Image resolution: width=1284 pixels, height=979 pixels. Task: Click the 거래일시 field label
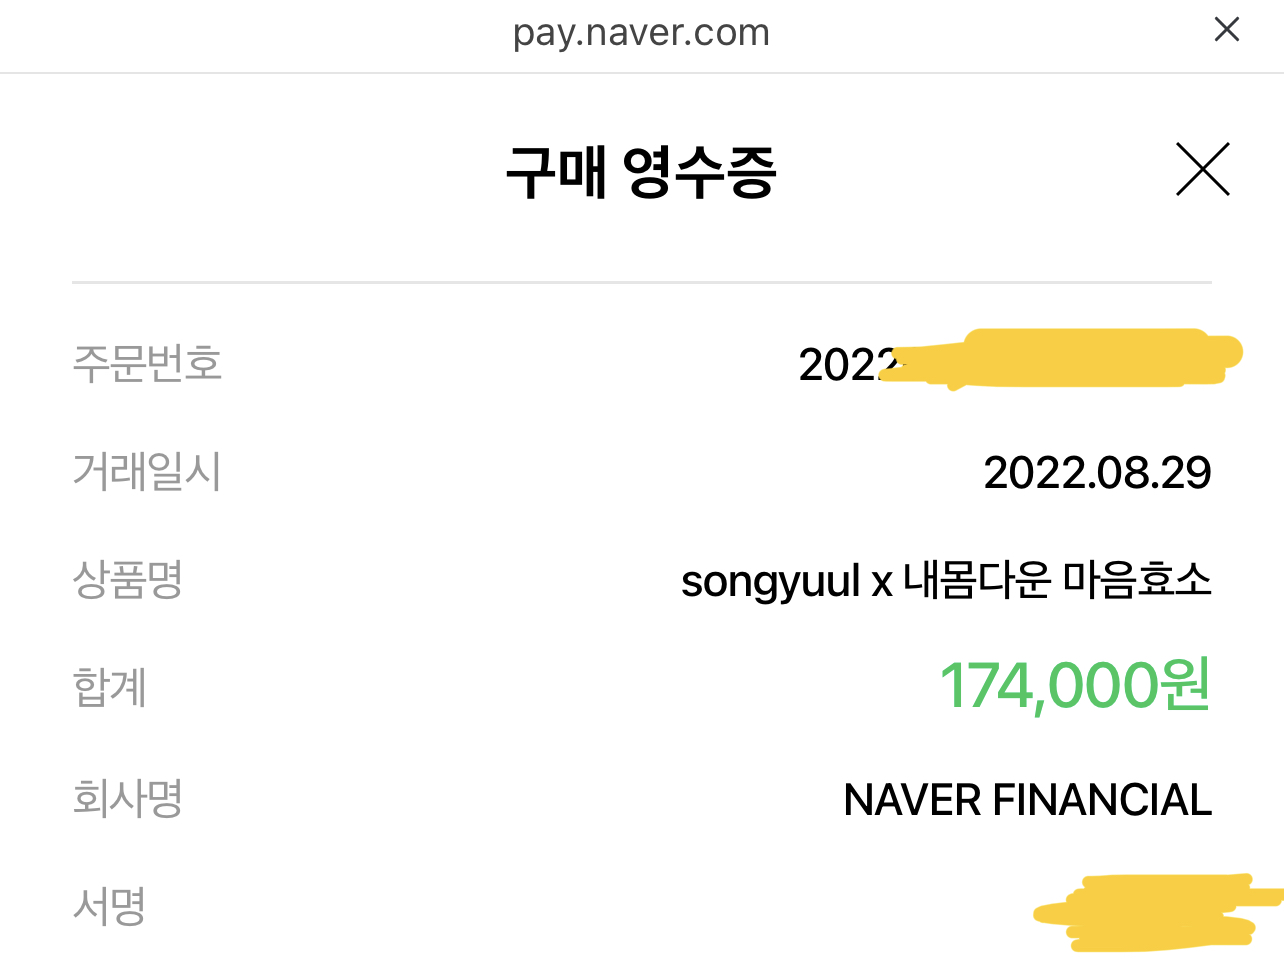[x=147, y=471]
